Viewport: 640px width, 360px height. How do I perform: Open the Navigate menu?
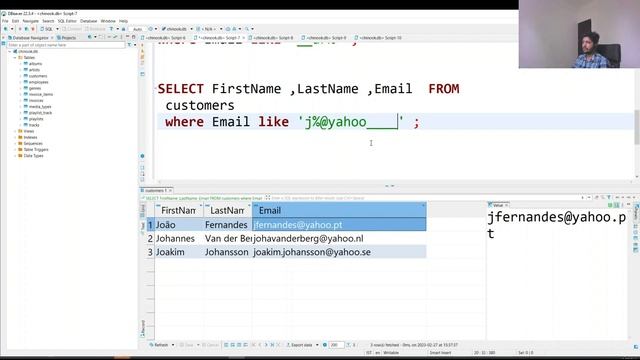tap(31, 21)
